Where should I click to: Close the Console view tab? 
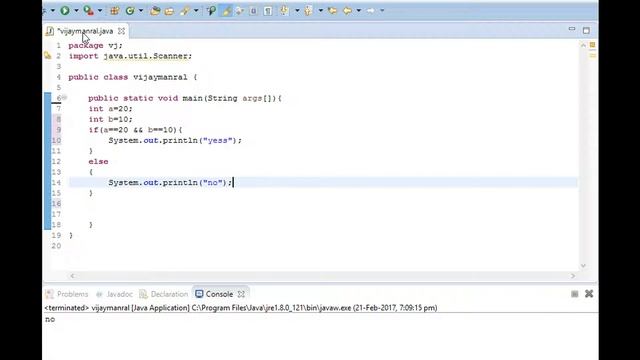(x=241, y=294)
